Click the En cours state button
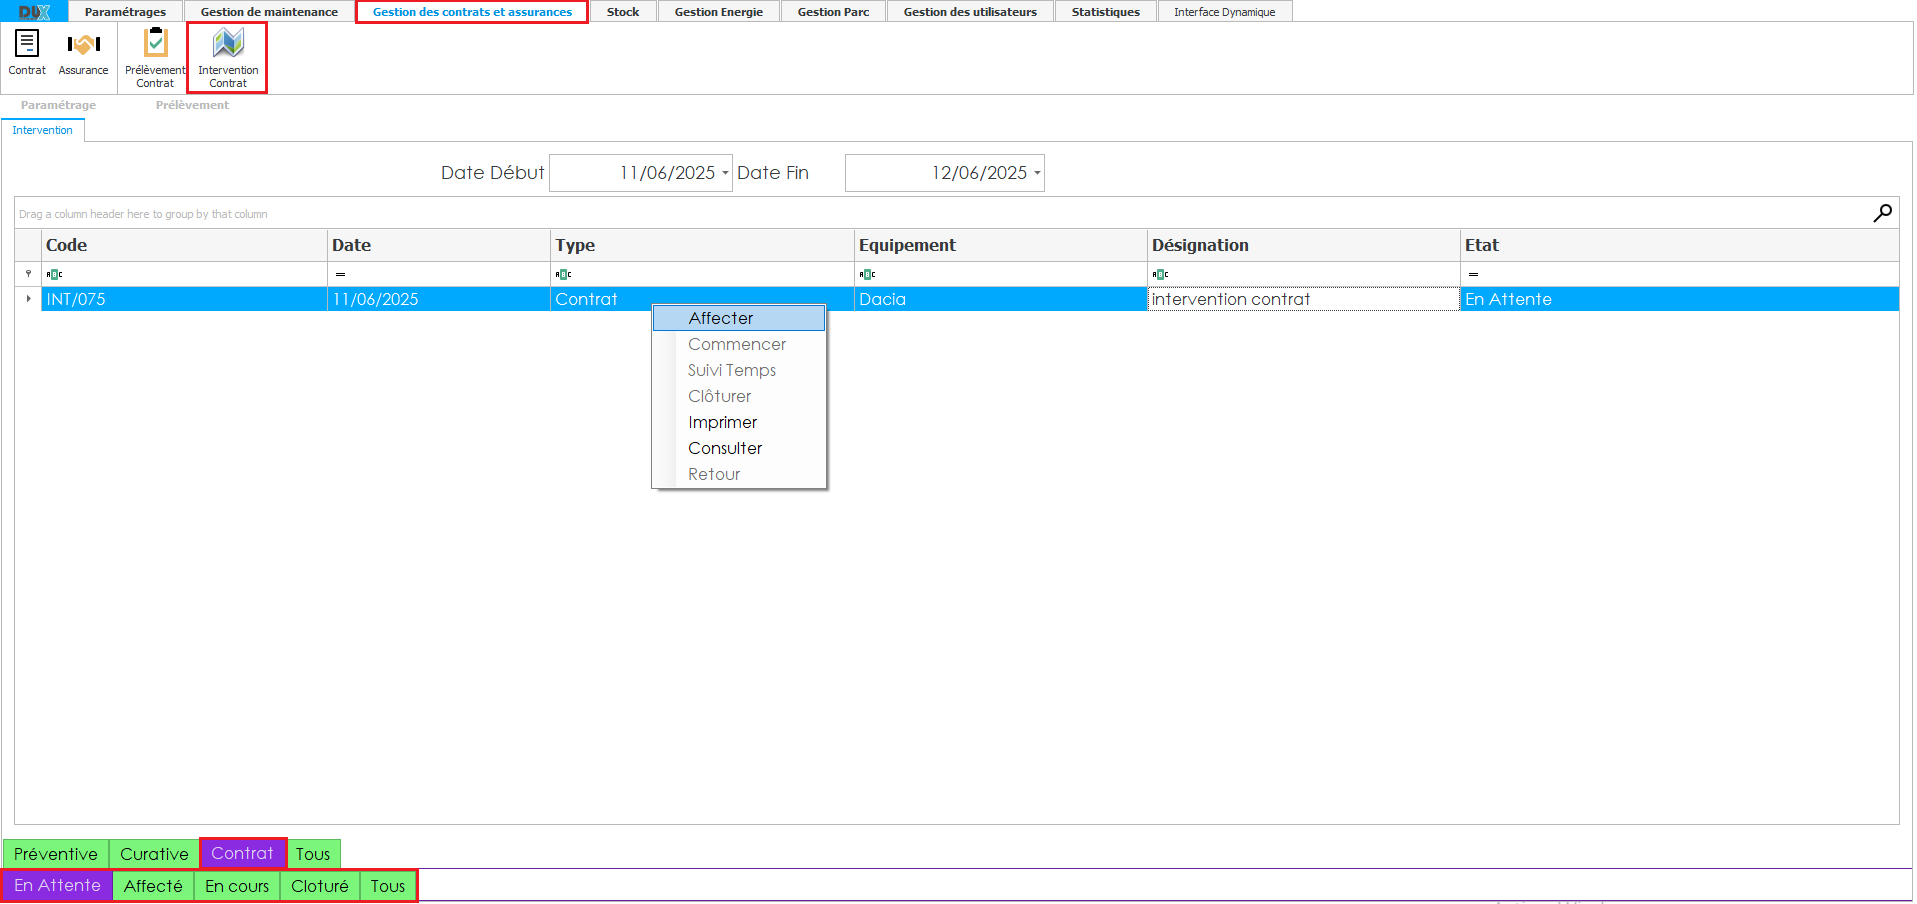This screenshot has height=904, width=1917. pyautogui.click(x=237, y=886)
